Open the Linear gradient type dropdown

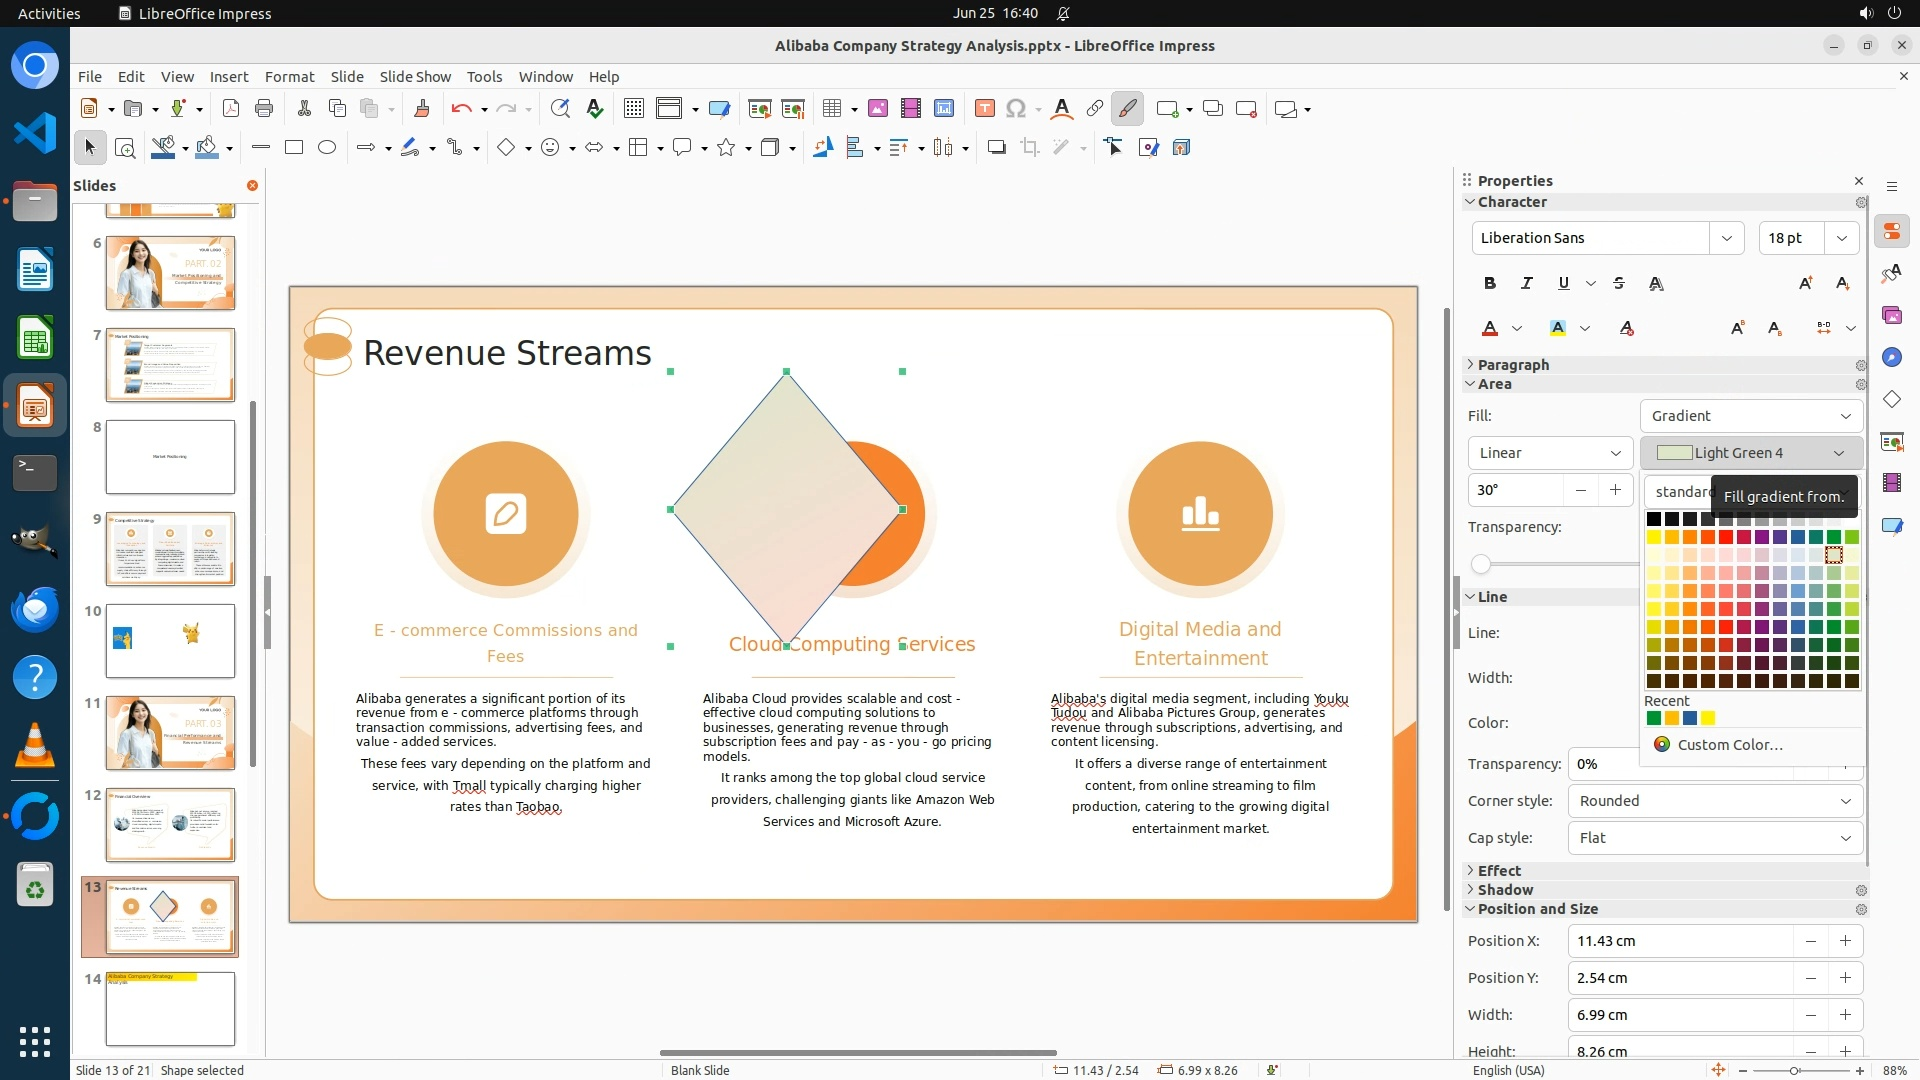point(1549,453)
